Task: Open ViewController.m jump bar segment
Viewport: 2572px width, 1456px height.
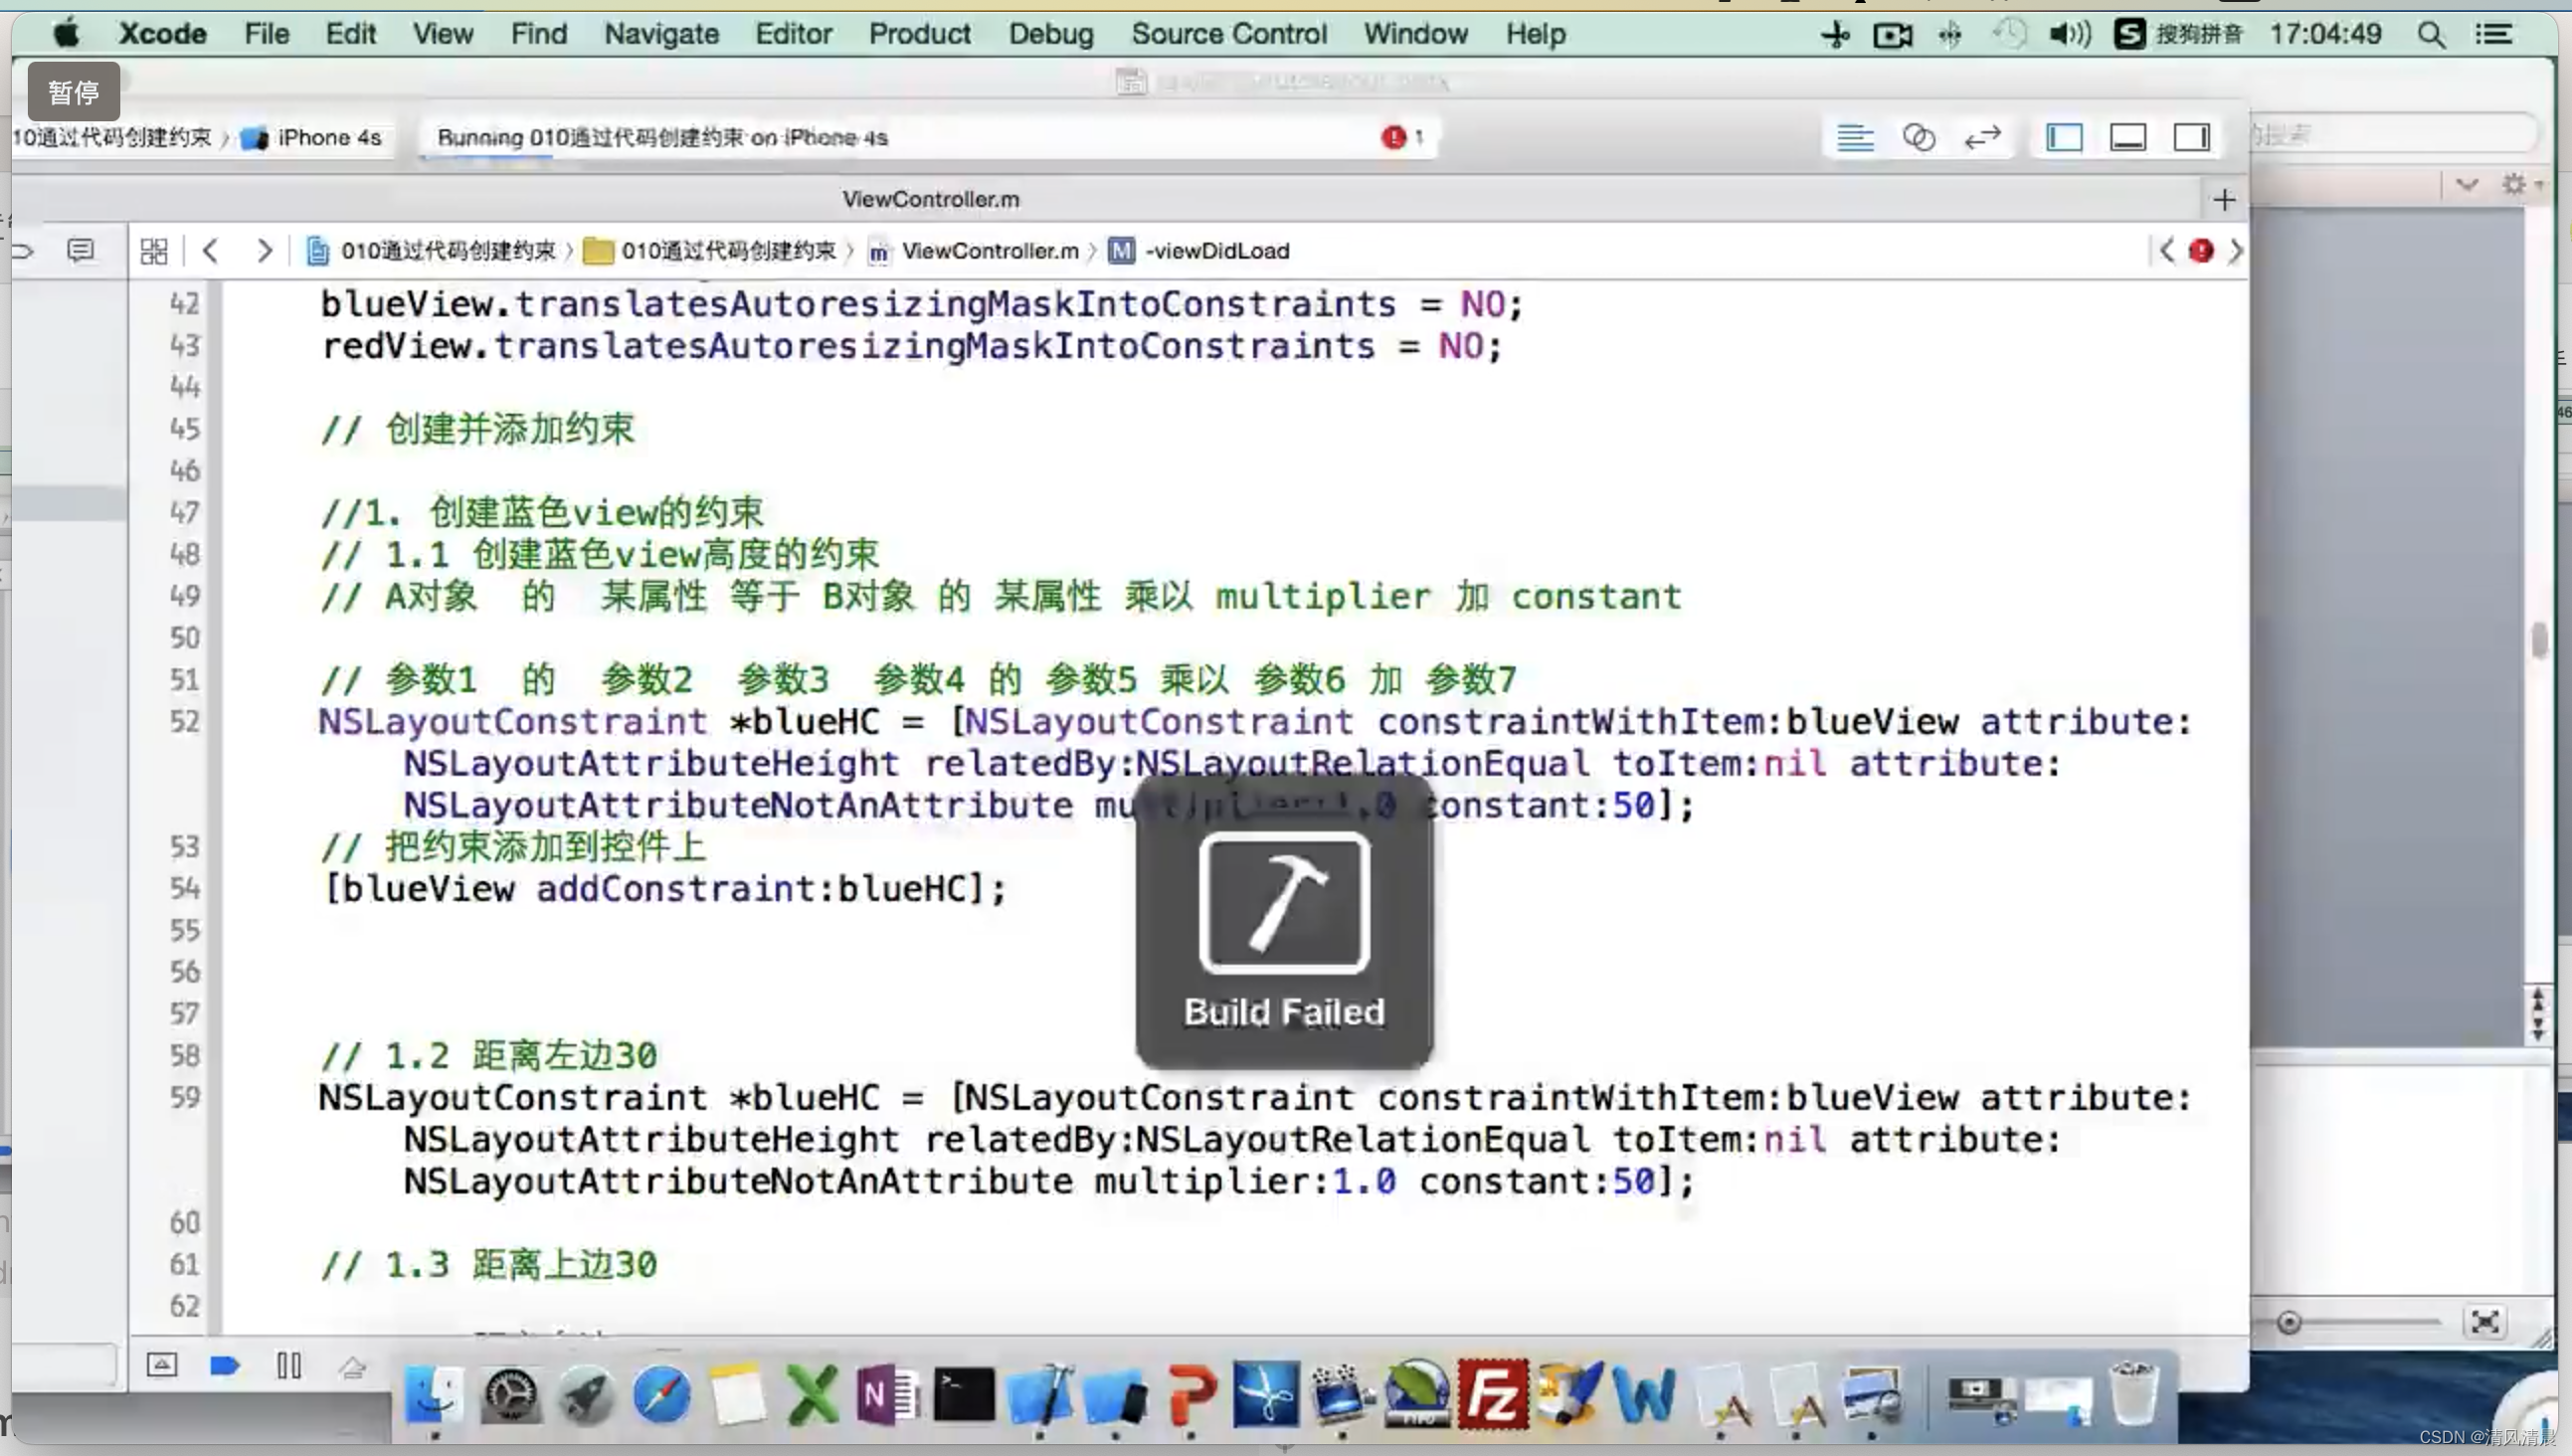Action: click(988, 251)
